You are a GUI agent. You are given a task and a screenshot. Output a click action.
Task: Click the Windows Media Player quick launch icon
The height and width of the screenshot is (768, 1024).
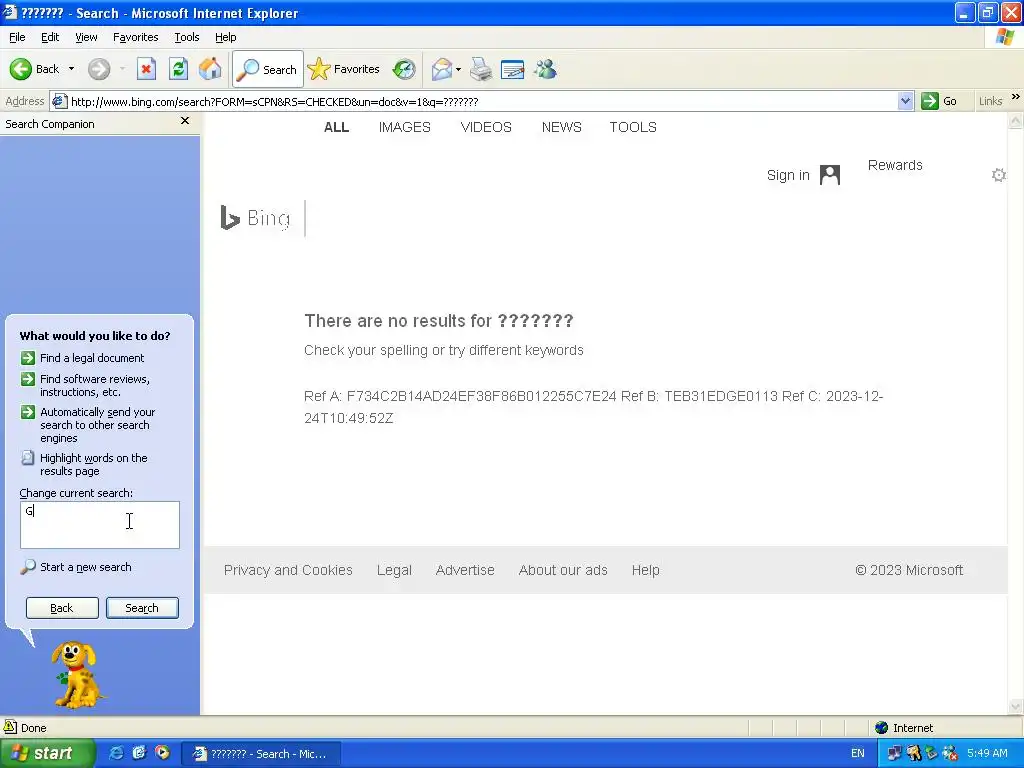click(x=162, y=753)
